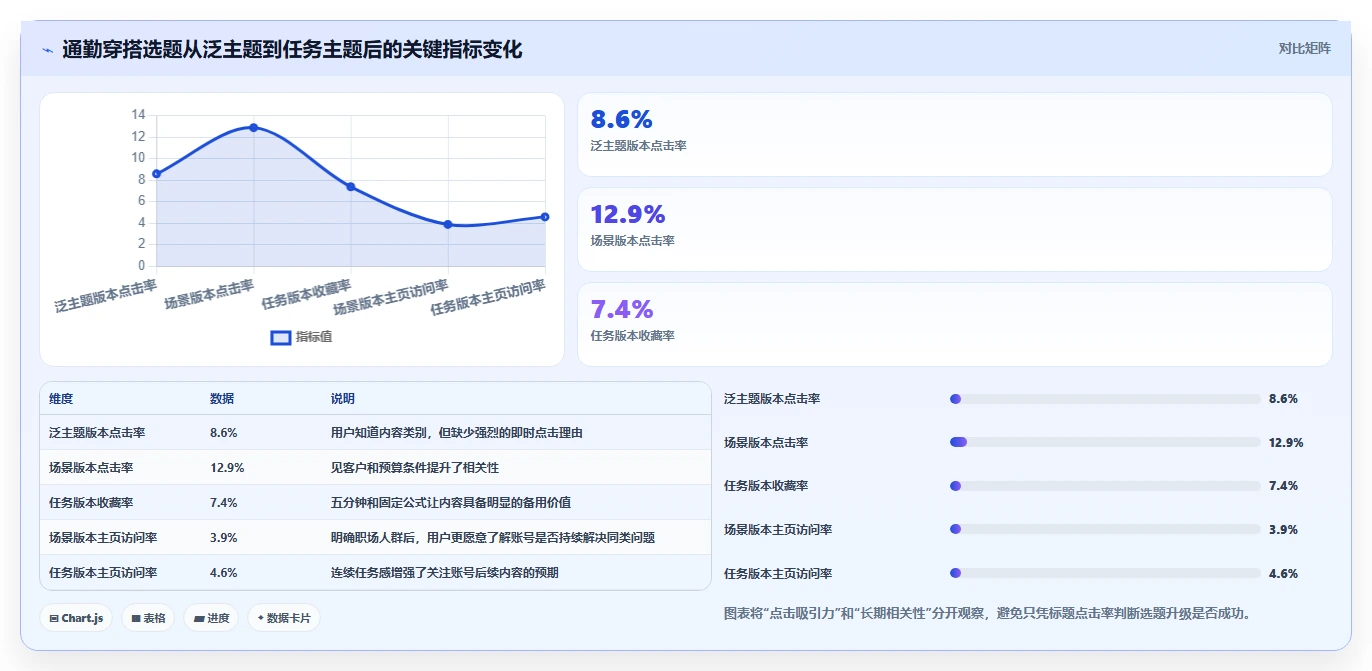Click the chart point for 场景版本主页访问率
Image resolution: width=1372 pixels, height=671 pixels.
click(448, 224)
